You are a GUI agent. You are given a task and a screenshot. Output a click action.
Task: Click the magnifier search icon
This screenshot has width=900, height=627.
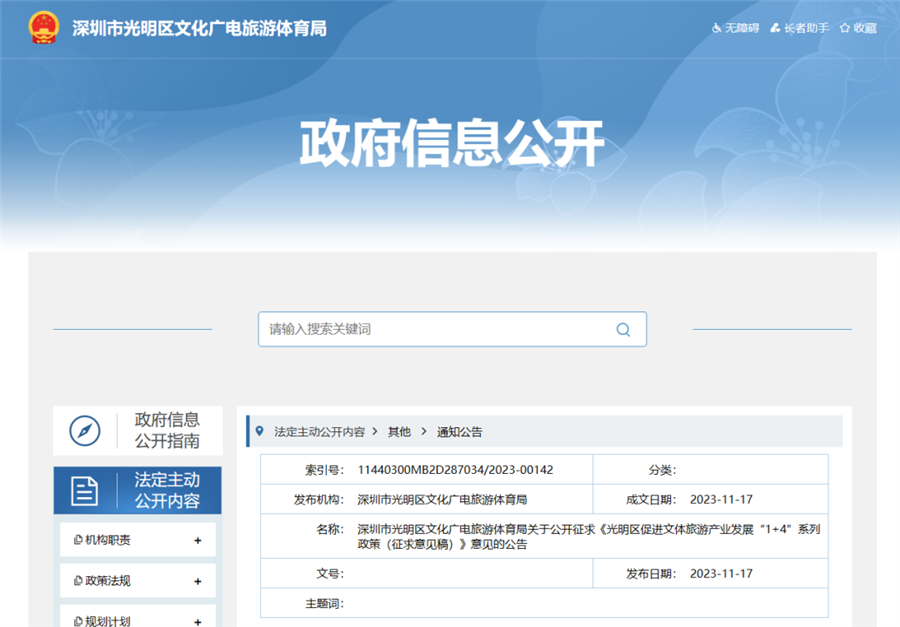623,330
